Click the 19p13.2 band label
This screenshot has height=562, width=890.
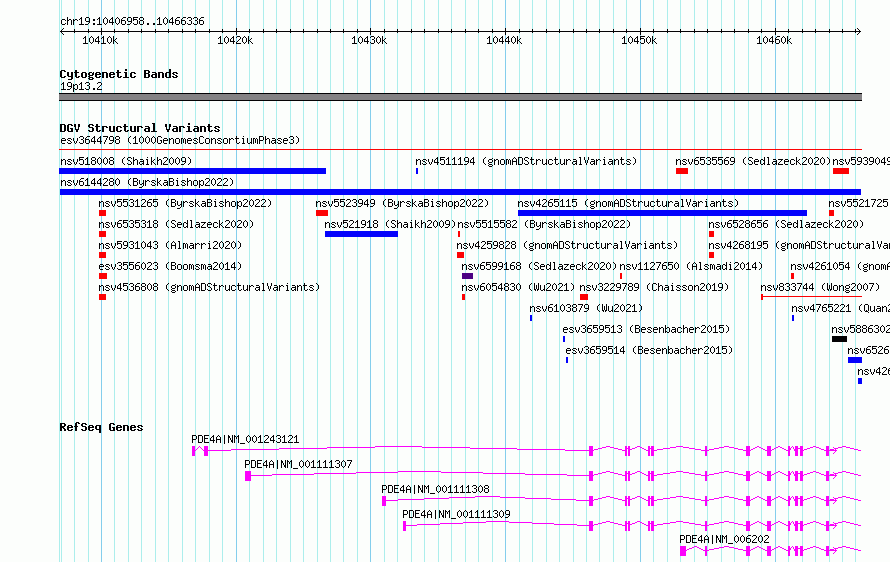click(x=81, y=86)
